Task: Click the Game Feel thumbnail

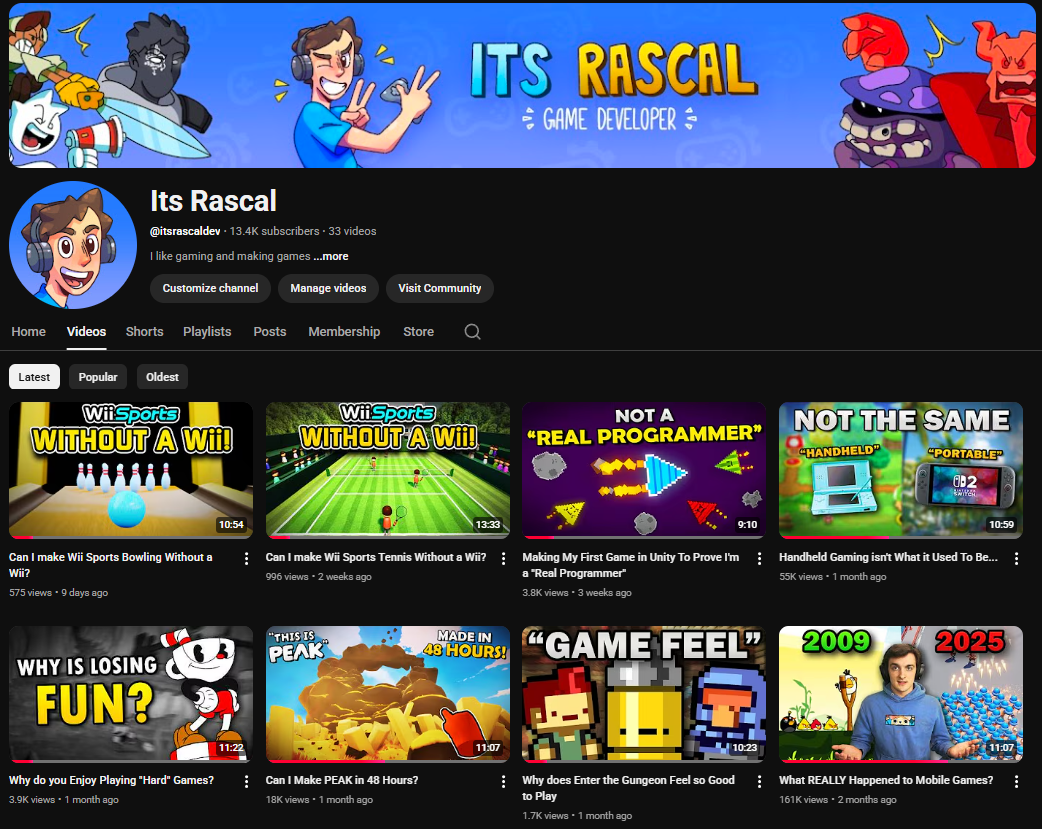Action: coord(644,693)
